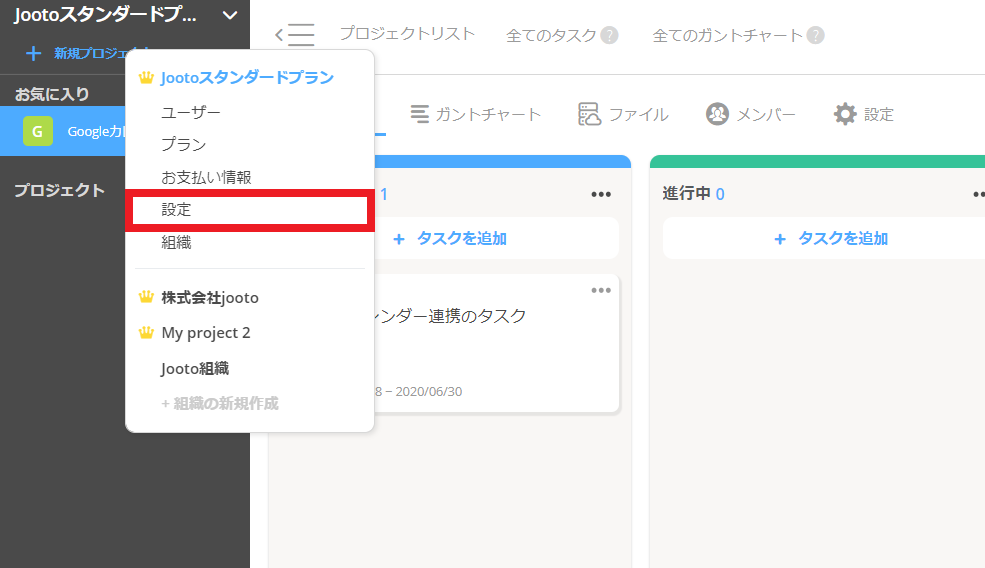Click the crown icon beside 株式会社jooto
This screenshot has height=568, width=985.
(146, 297)
